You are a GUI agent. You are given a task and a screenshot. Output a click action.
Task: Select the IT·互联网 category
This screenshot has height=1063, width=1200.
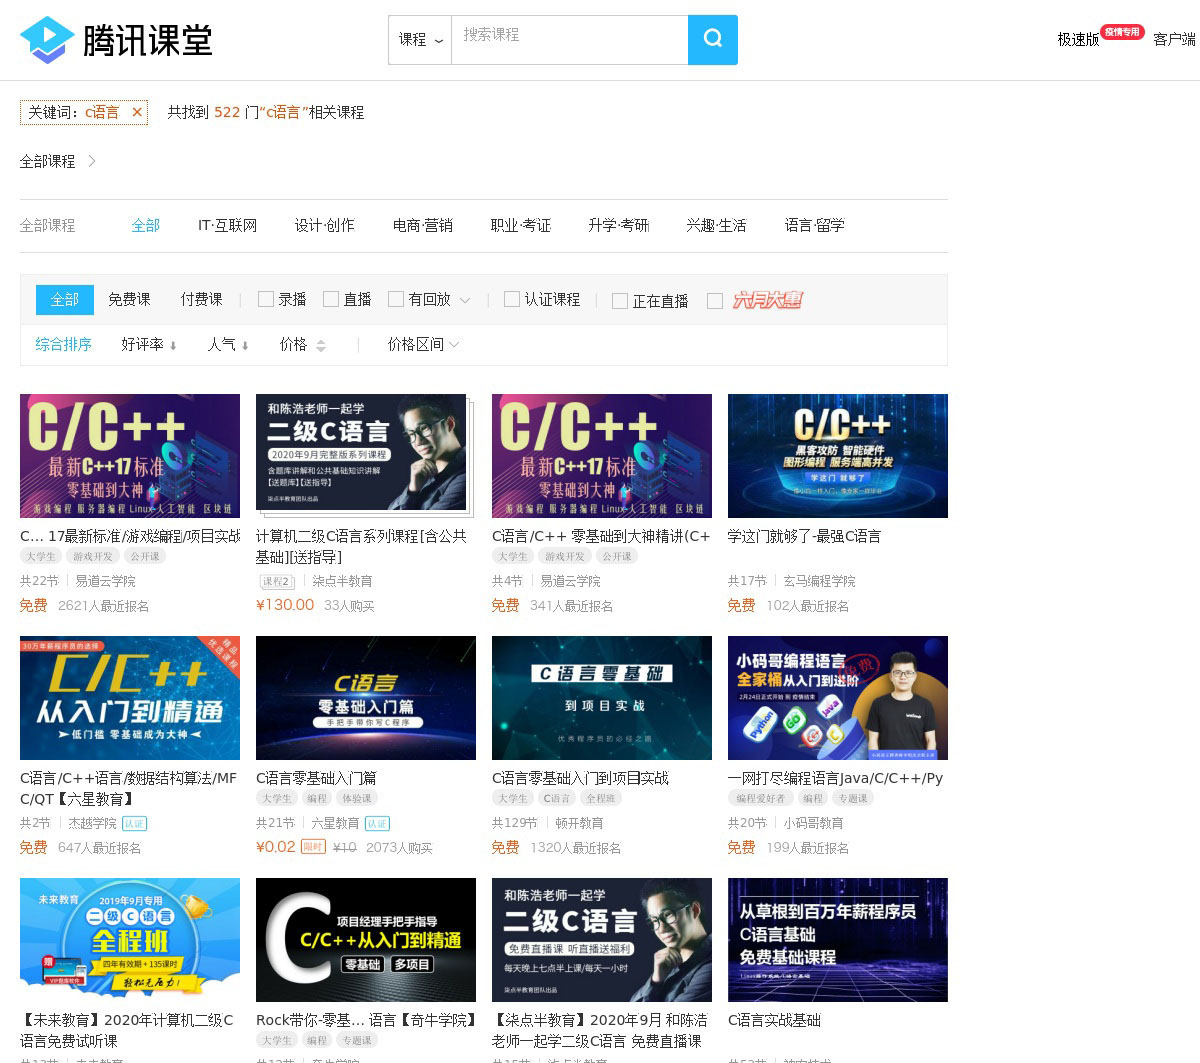point(228,225)
